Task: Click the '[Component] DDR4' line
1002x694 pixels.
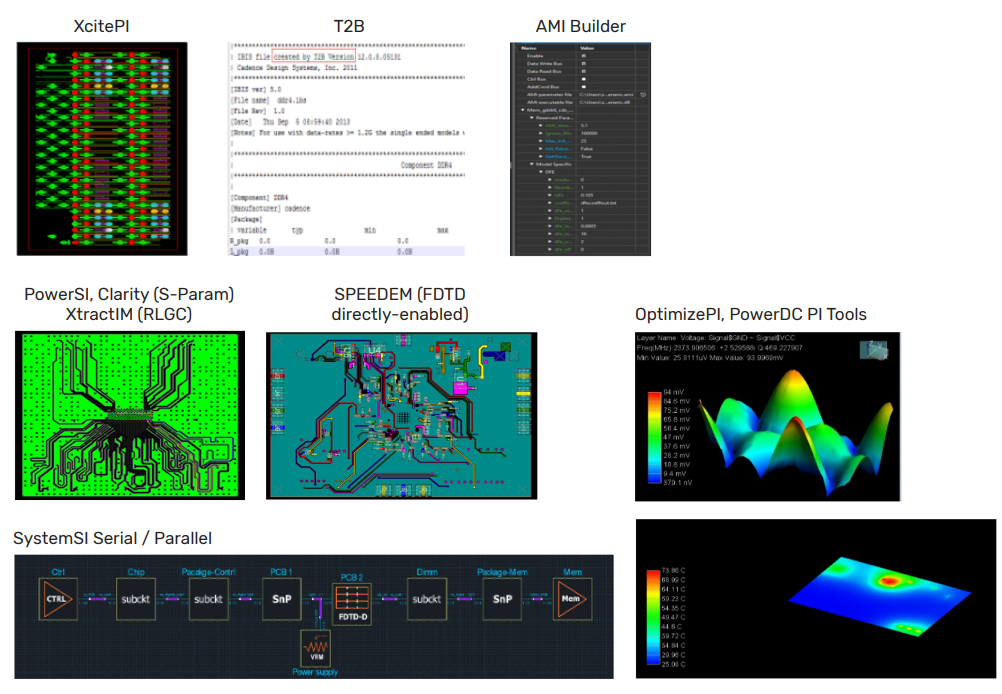Action: (x=259, y=197)
